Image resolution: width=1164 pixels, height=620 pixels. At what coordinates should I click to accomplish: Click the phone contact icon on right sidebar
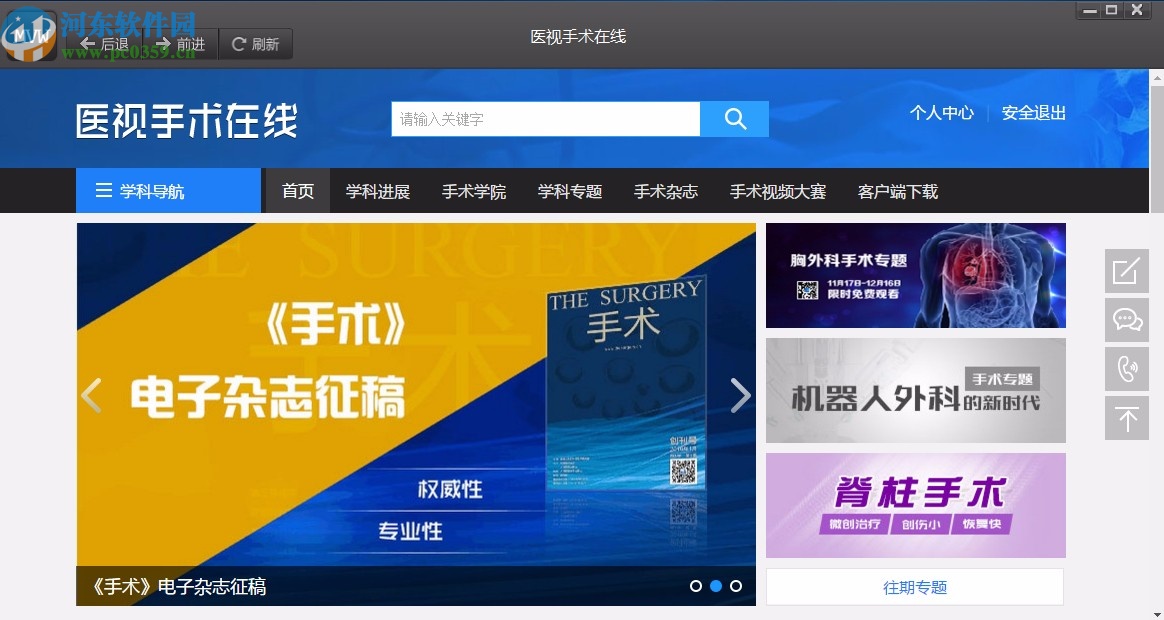(x=1127, y=369)
